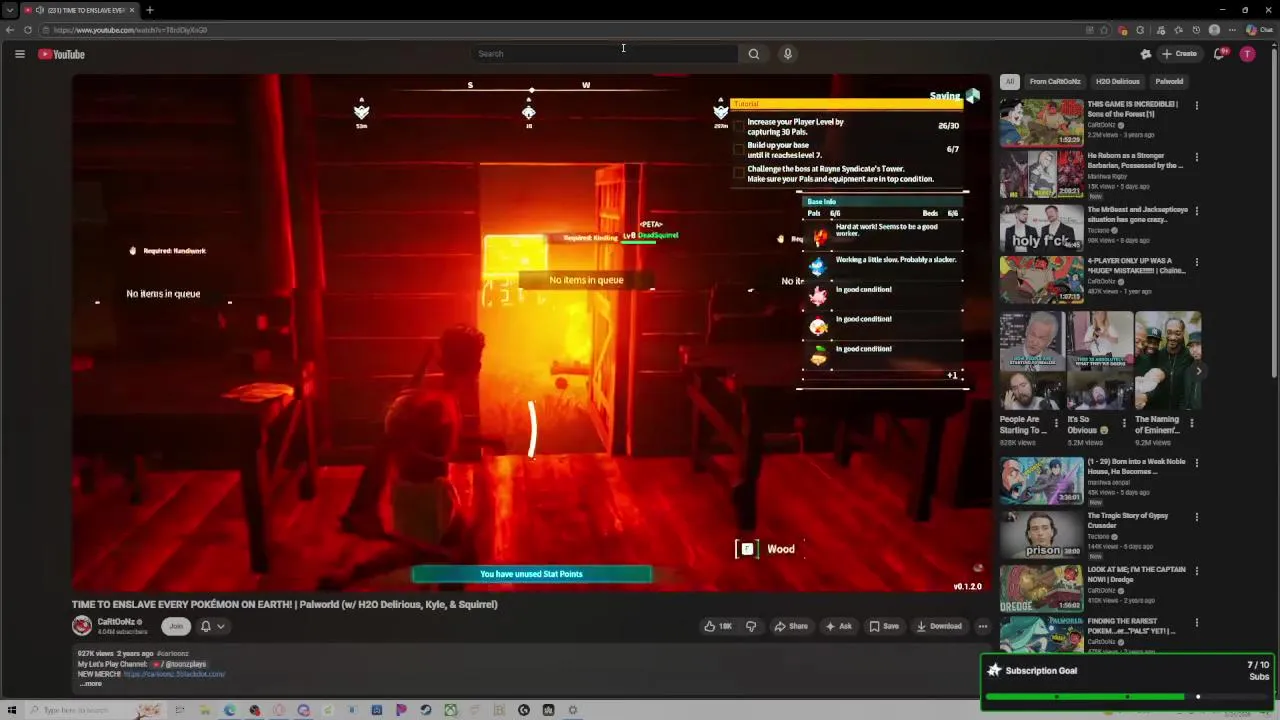This screenshot has height=720, width=1280.
Task: Open subscription notification preferences bell dropdown
Action: (212, 626)
